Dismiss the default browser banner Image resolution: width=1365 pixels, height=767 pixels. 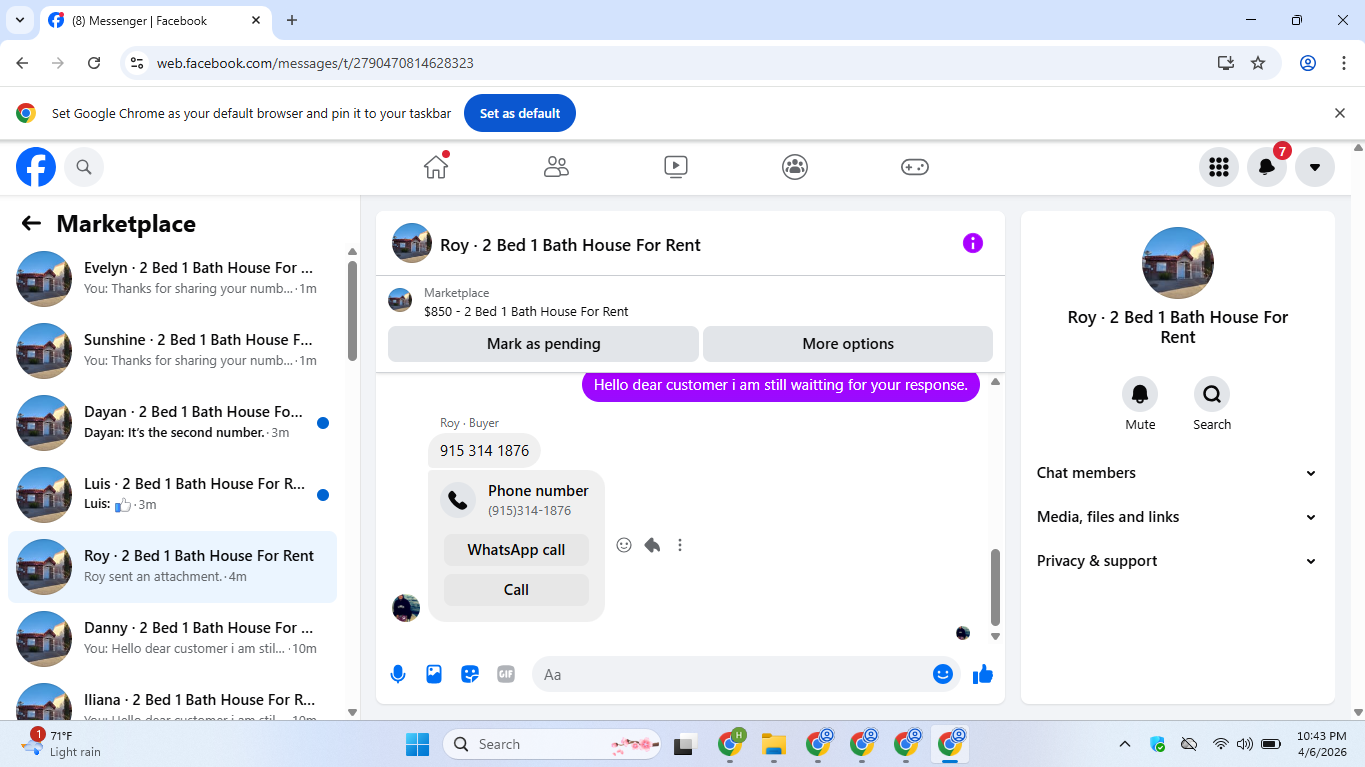[1340, 113]
